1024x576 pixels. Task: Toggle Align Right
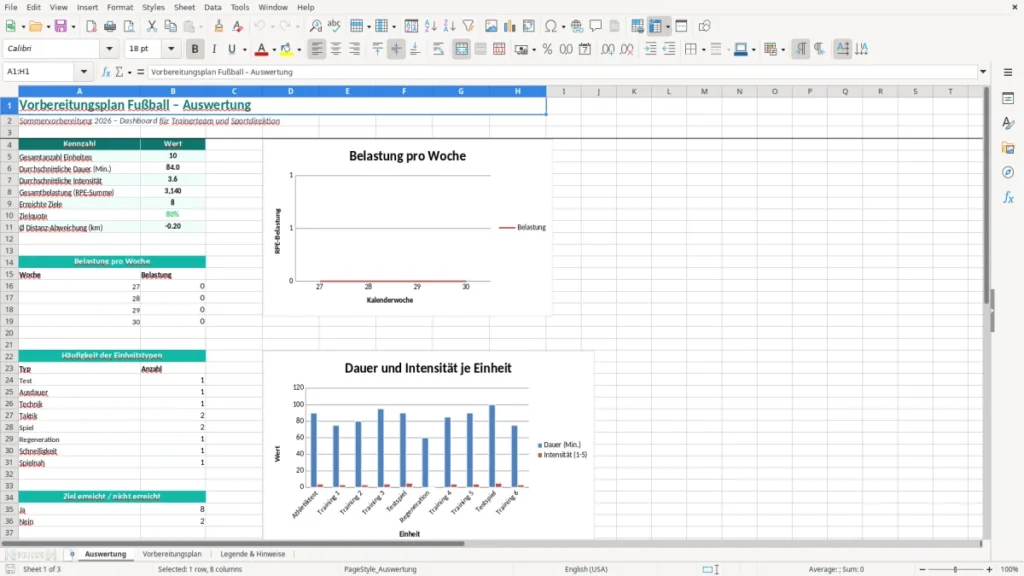(x=355, y=49)
